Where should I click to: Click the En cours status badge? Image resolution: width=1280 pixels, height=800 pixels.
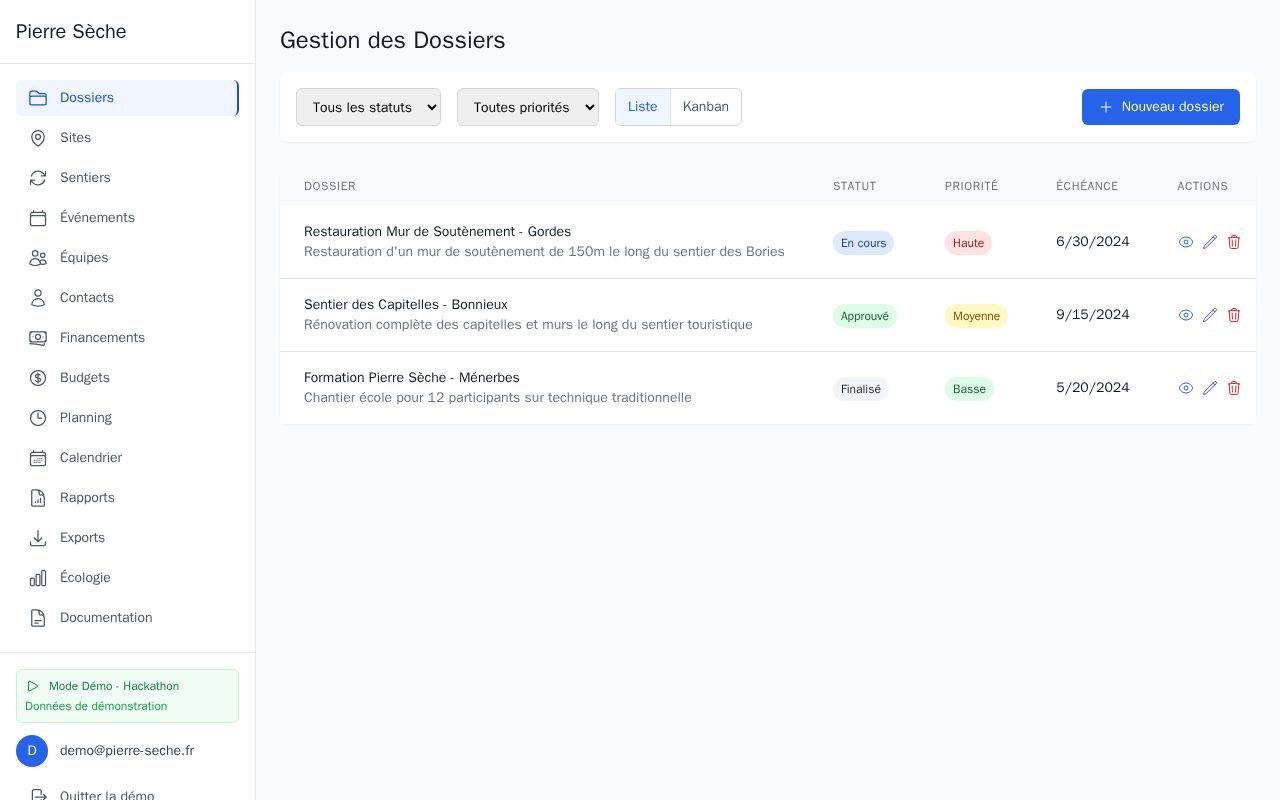click(x=863, y=243)
